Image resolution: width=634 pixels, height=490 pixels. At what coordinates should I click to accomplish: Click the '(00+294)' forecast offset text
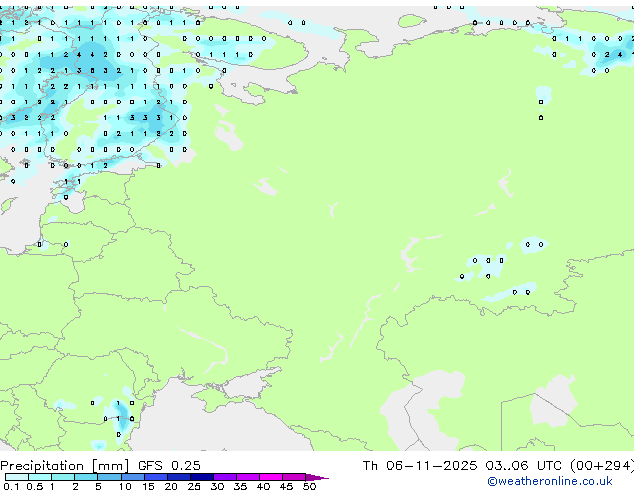[x=602, y=466]
